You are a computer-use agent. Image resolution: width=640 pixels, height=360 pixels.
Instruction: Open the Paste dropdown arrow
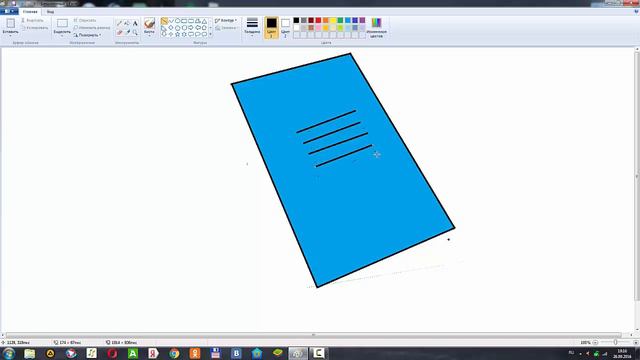(11, 36)
